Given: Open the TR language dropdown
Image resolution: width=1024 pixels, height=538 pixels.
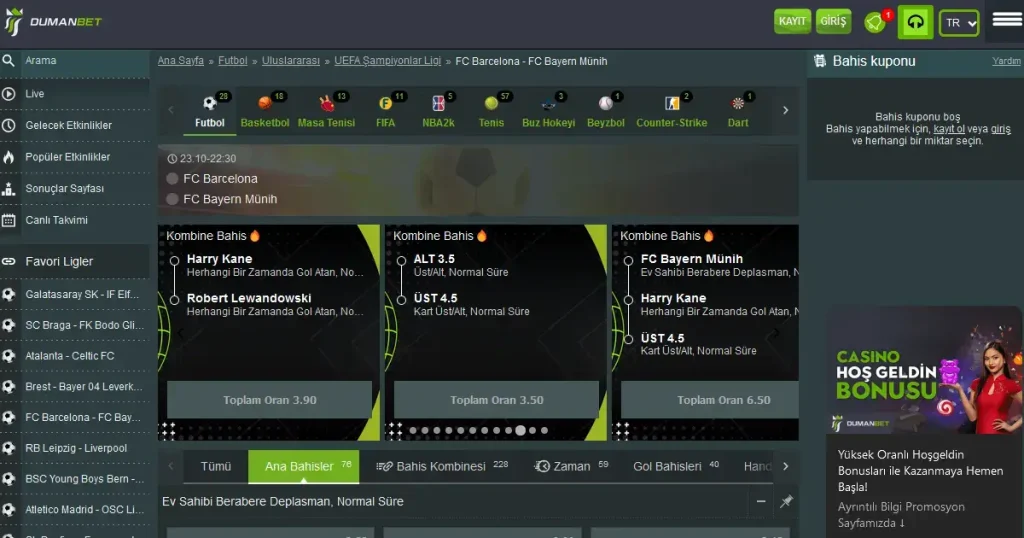Looking at the screenshot, I should pos(959,23).
